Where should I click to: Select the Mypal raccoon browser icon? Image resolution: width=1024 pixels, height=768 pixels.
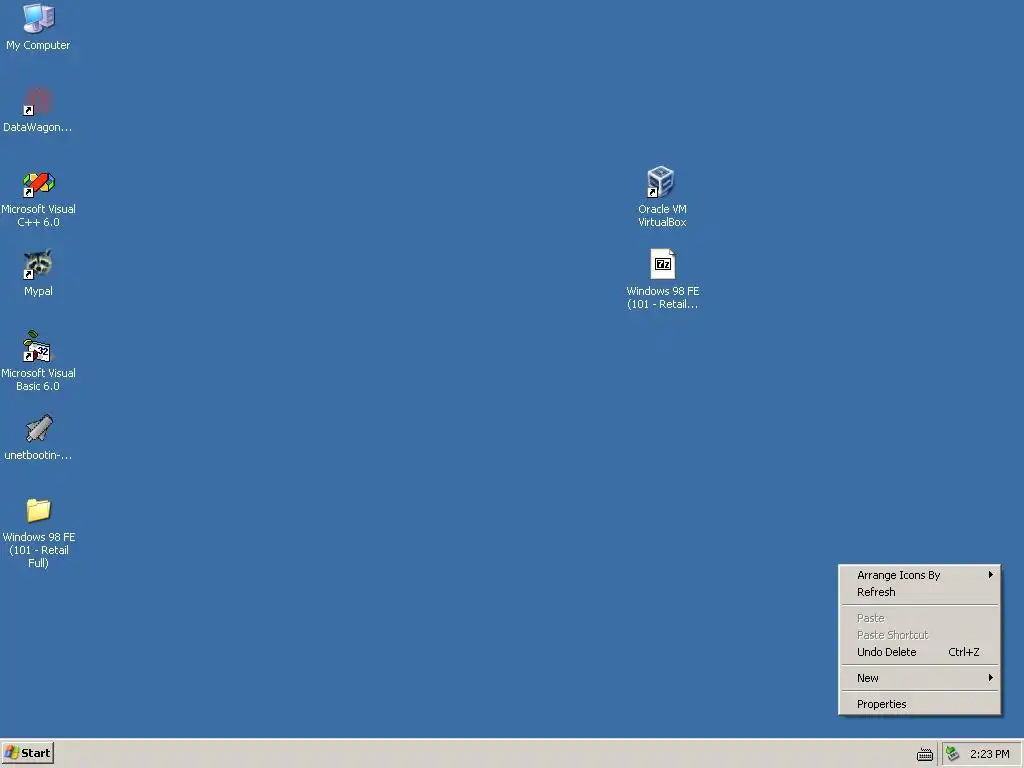click(x=38, y=264)
